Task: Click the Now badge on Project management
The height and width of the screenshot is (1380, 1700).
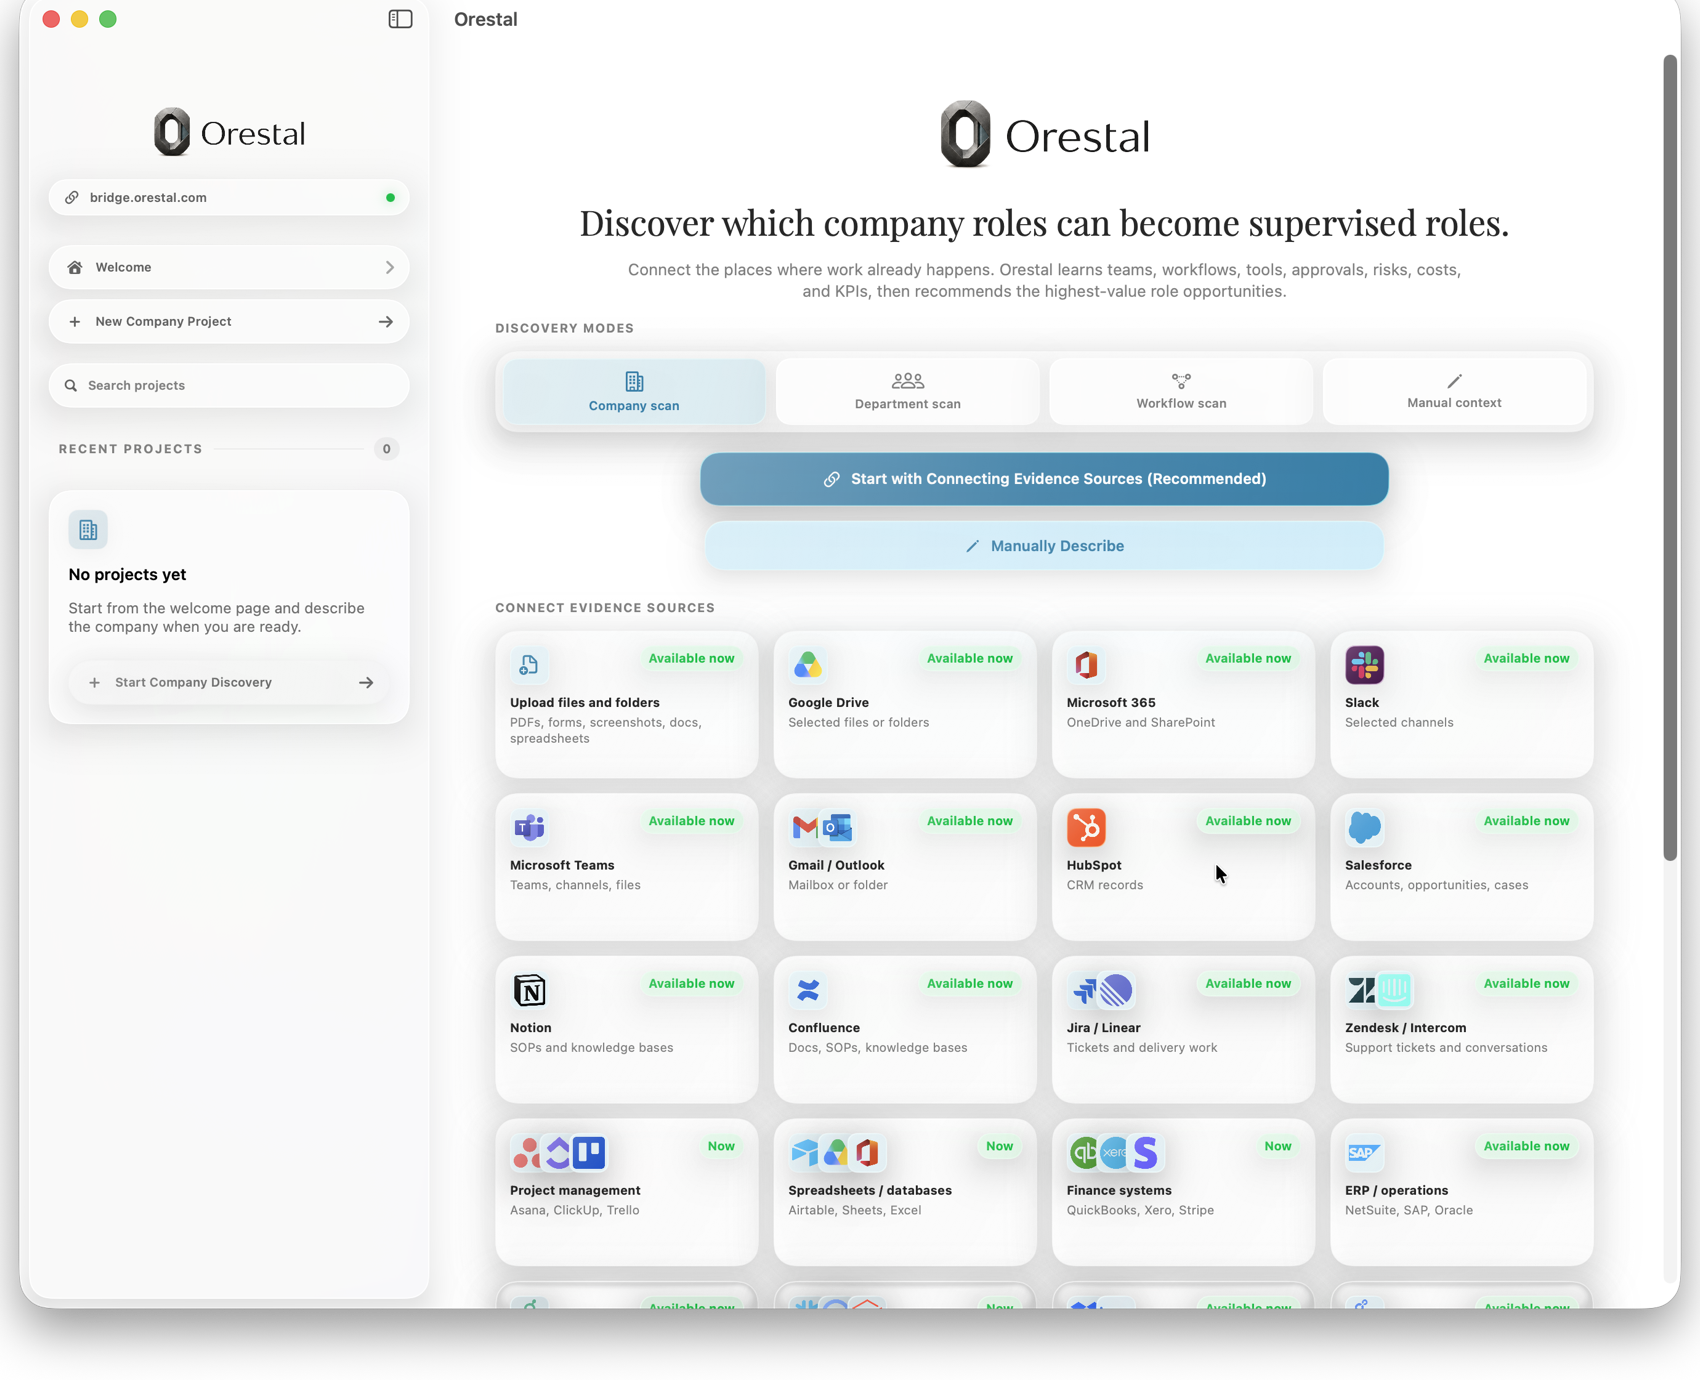Action: pyautogui.click(x=721, y=1146)
